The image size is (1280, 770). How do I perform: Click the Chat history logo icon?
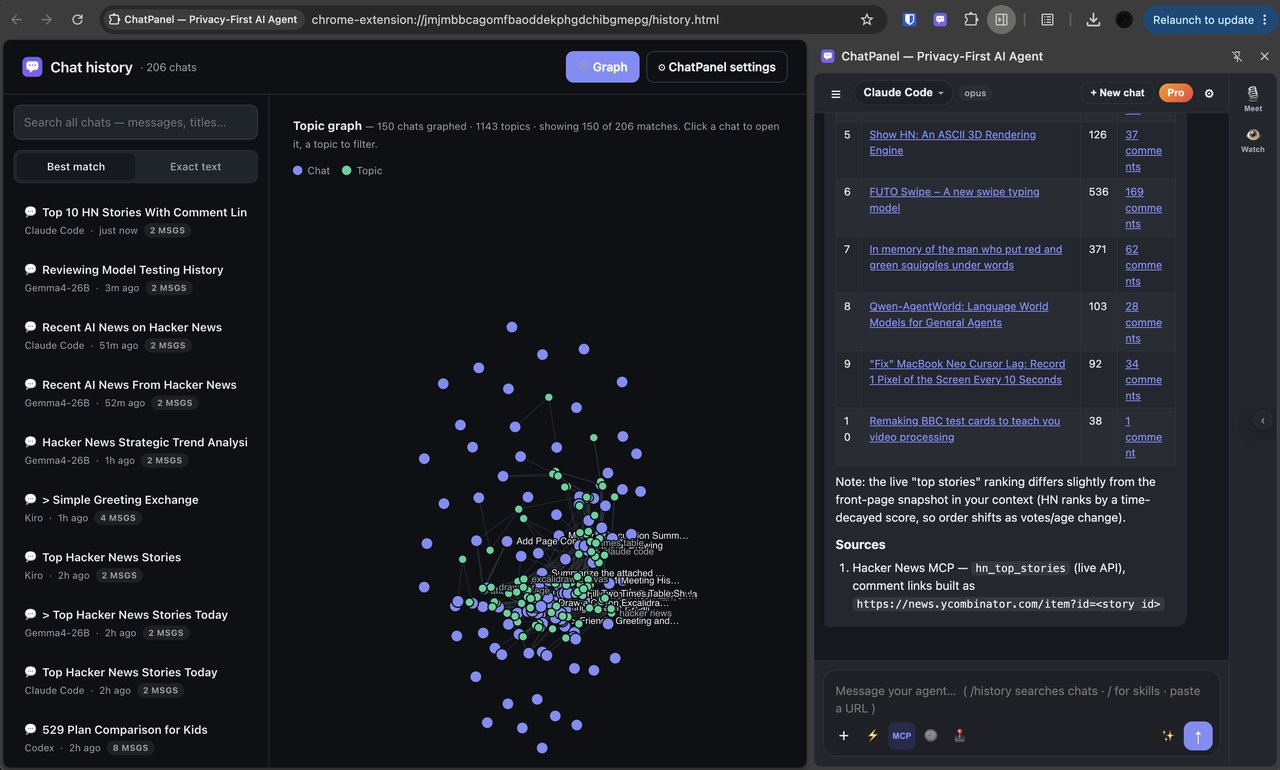[32, 67]
